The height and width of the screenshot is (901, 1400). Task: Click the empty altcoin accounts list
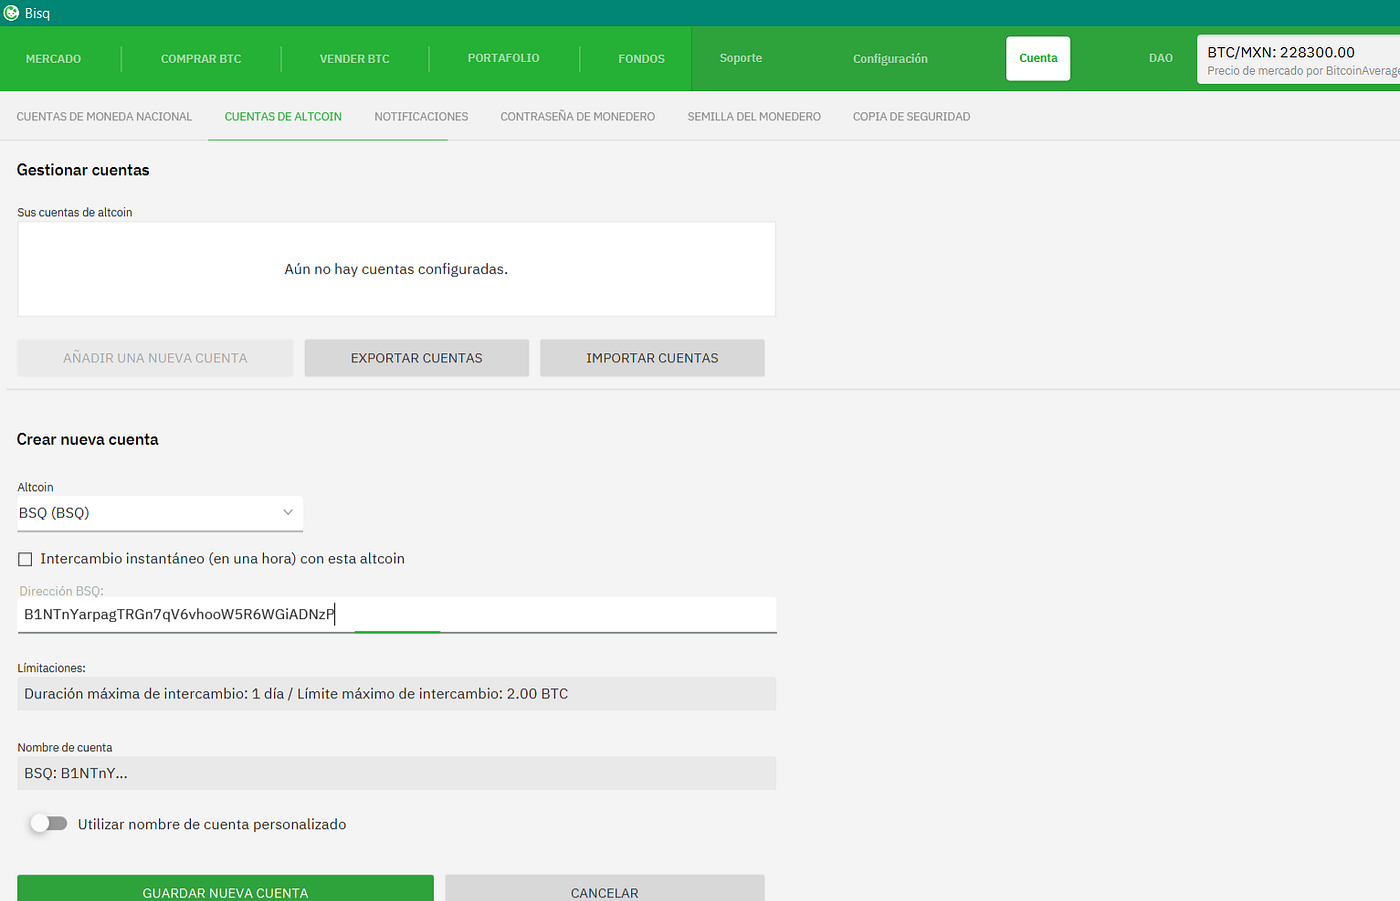pos(397,269)
